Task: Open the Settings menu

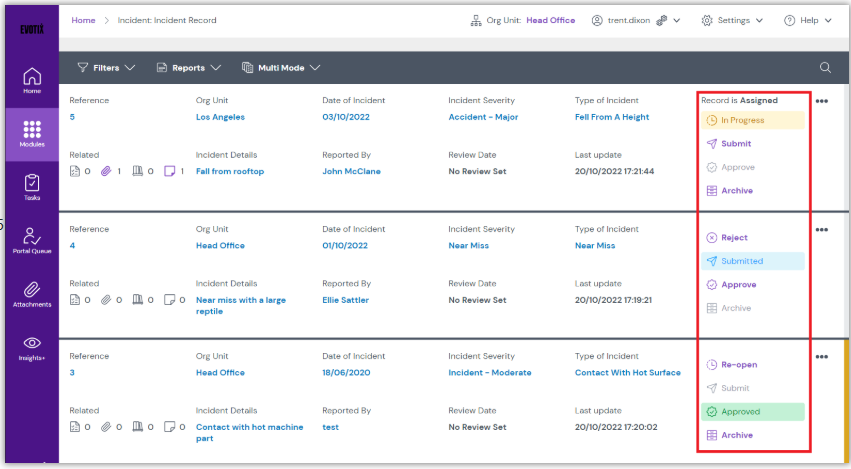Action: tap(732, 20)
